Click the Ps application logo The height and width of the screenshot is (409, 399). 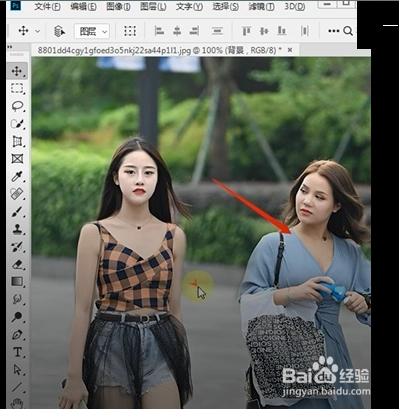point(16,5)
